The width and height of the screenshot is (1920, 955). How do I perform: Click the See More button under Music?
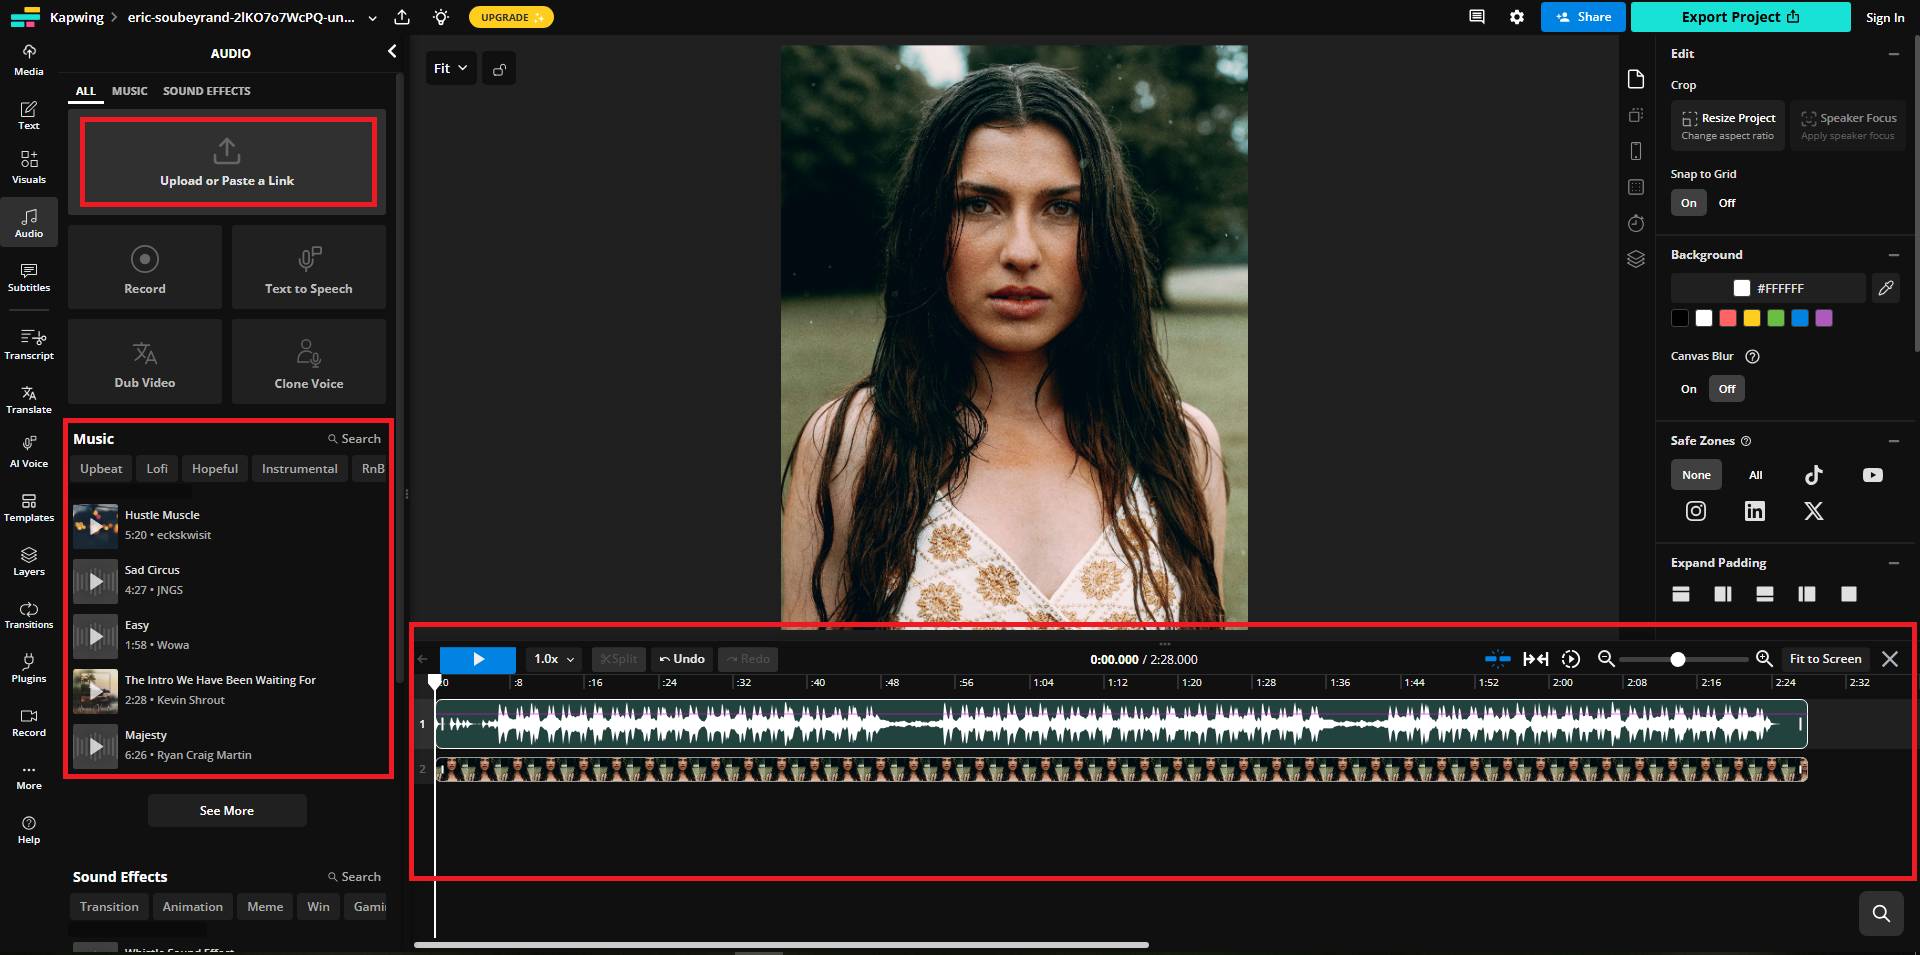227,810
